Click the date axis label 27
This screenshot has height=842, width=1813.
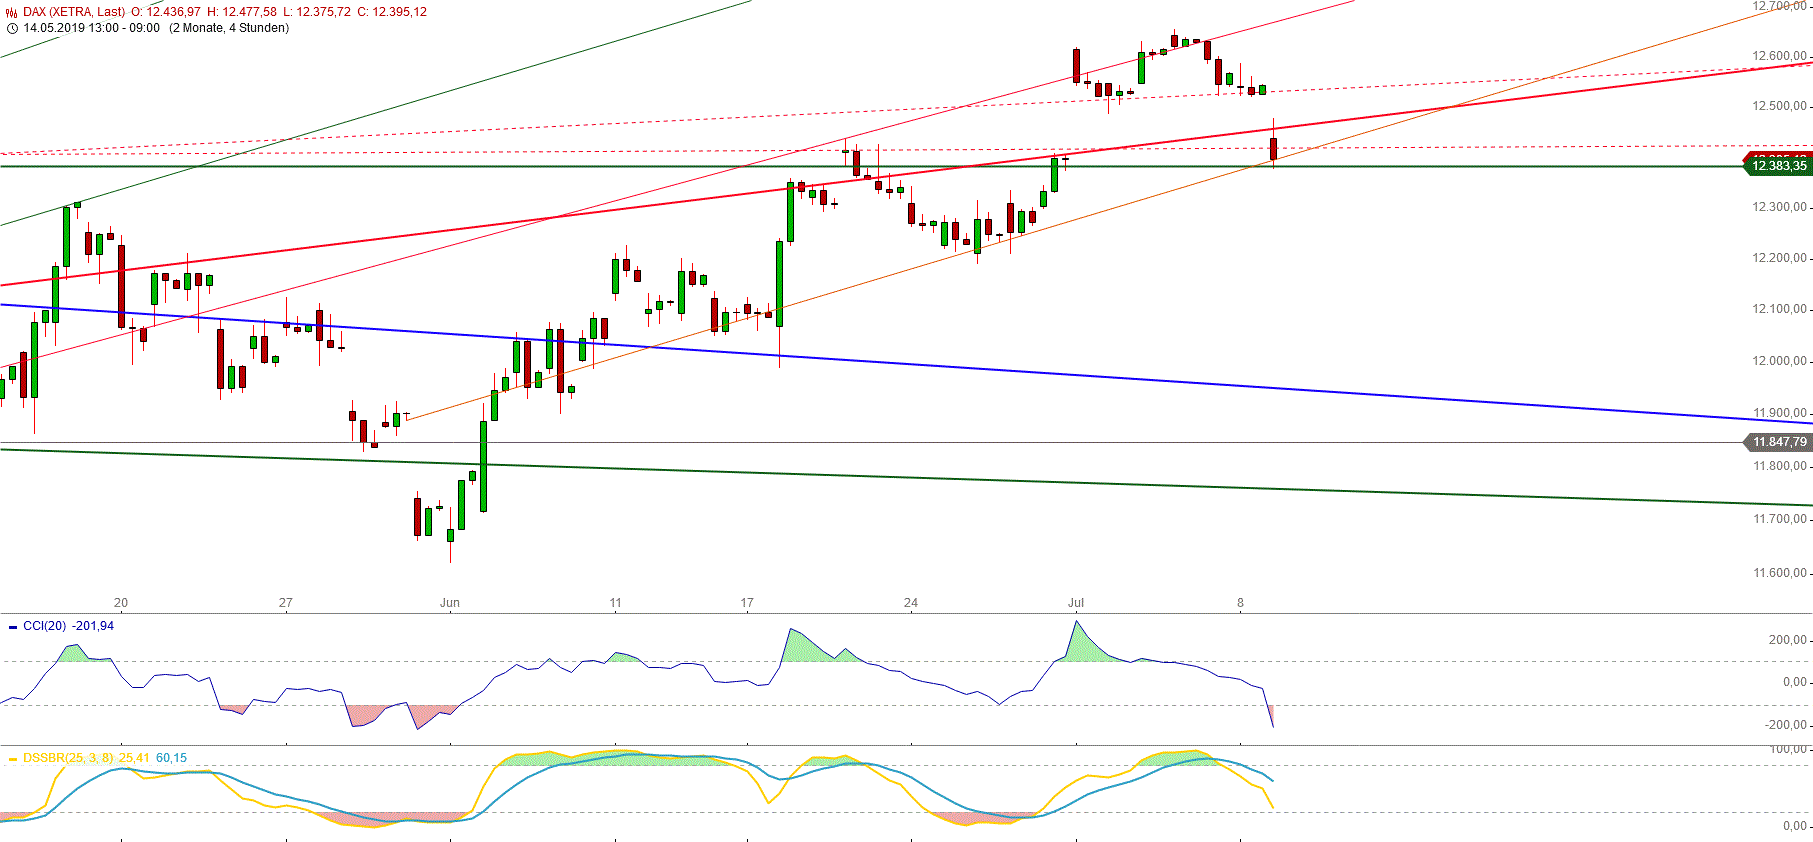pos(286,603)
